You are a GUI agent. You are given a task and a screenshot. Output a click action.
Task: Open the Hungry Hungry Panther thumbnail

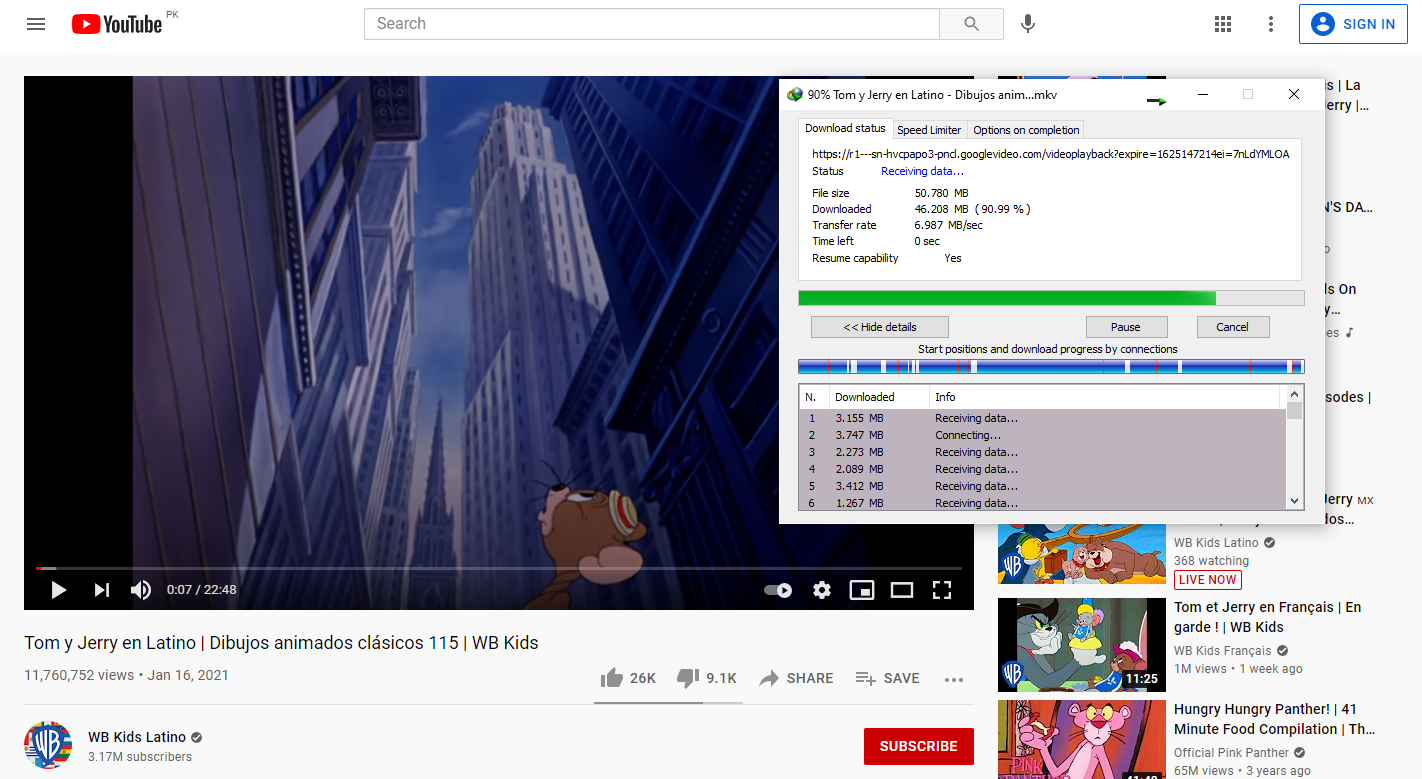pos(1082,739)
